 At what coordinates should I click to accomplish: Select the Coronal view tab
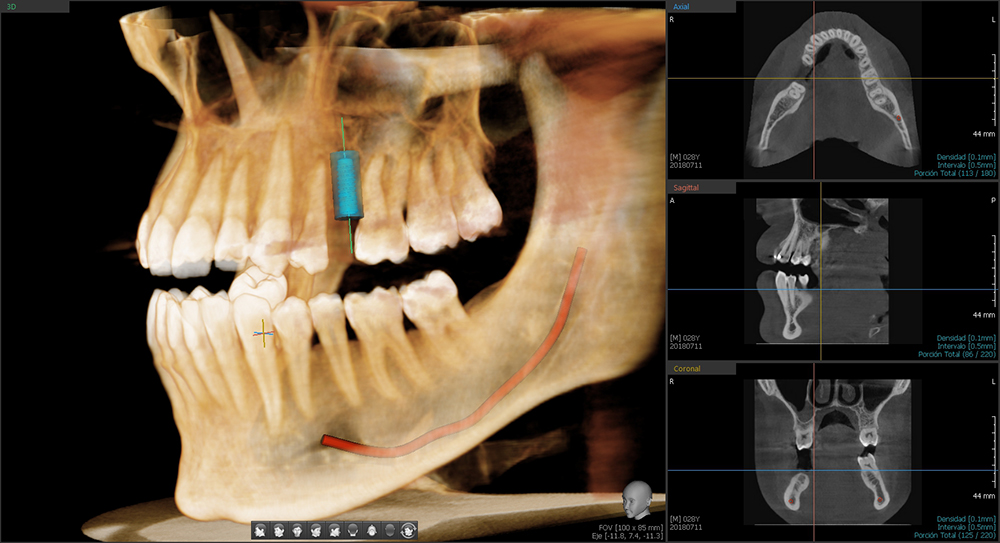690,368
